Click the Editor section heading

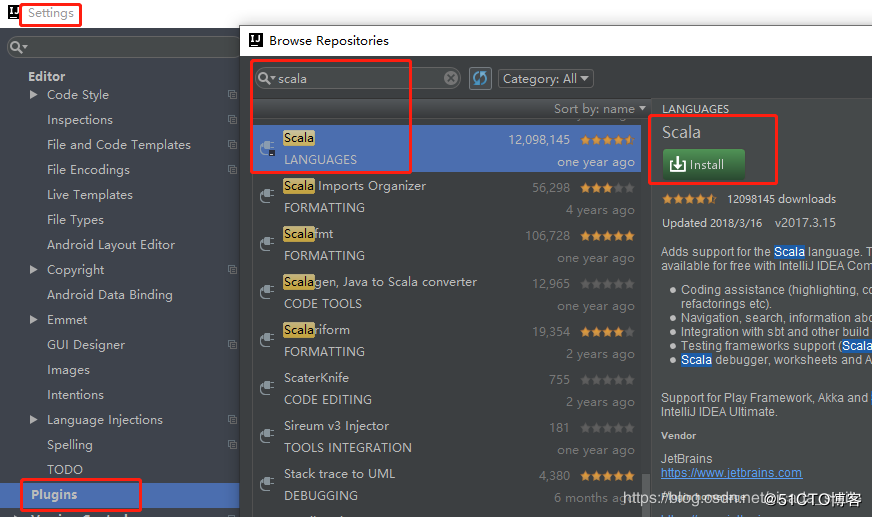pos(47,77)
